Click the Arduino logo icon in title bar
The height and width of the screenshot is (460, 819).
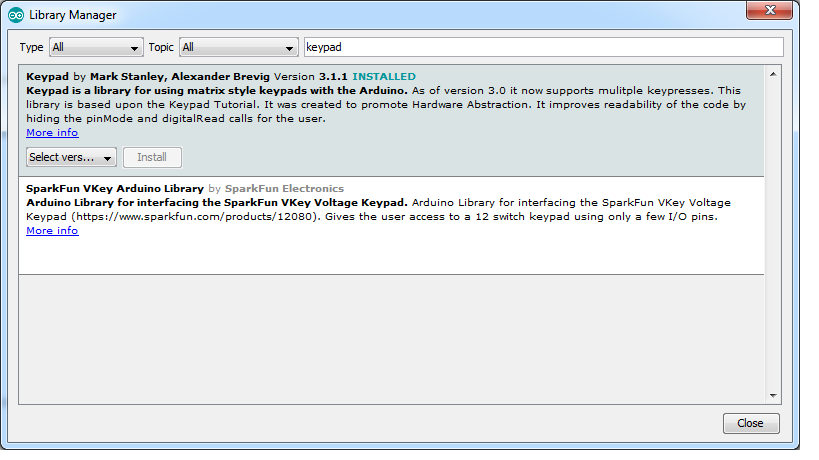point(16,15)
